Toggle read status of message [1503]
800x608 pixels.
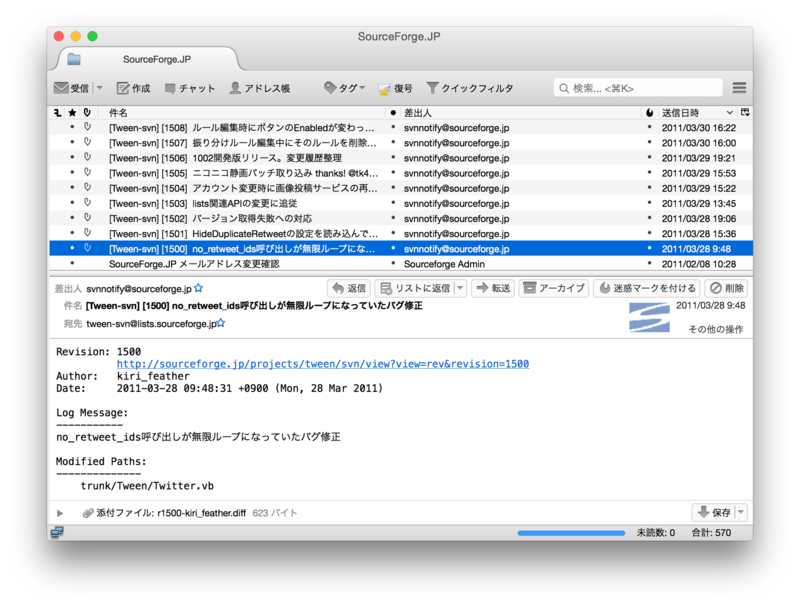pyautogui.click(x=393, y=202)
